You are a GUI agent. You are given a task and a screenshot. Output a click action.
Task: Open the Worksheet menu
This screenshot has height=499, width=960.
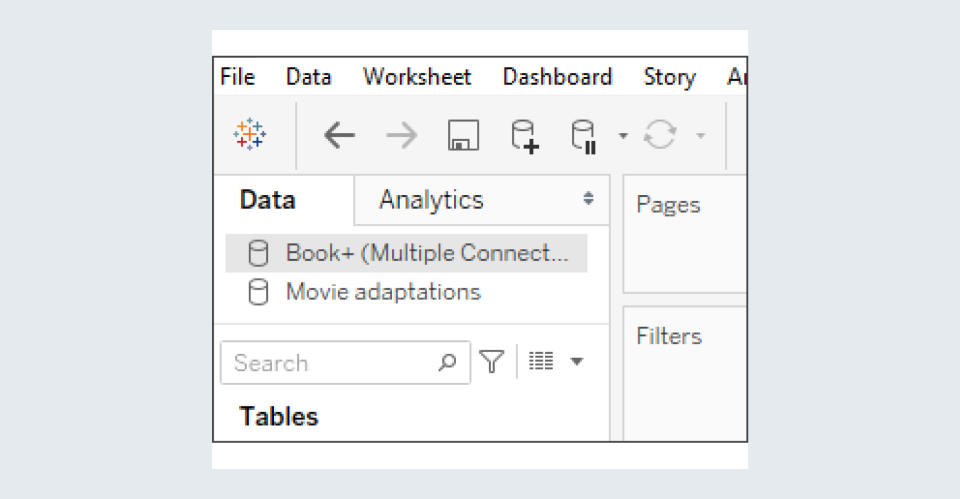417,77
